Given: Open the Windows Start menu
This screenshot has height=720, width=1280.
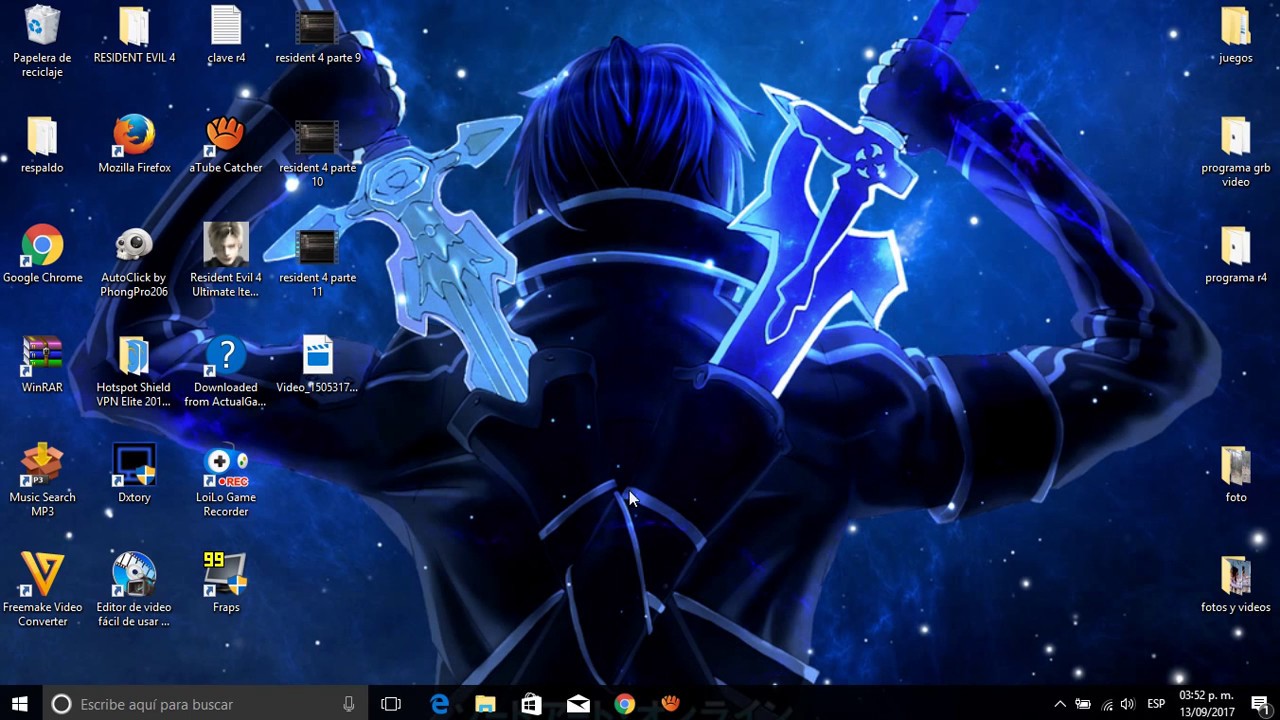Looking at the screenshot, I should tap(20, 704).
